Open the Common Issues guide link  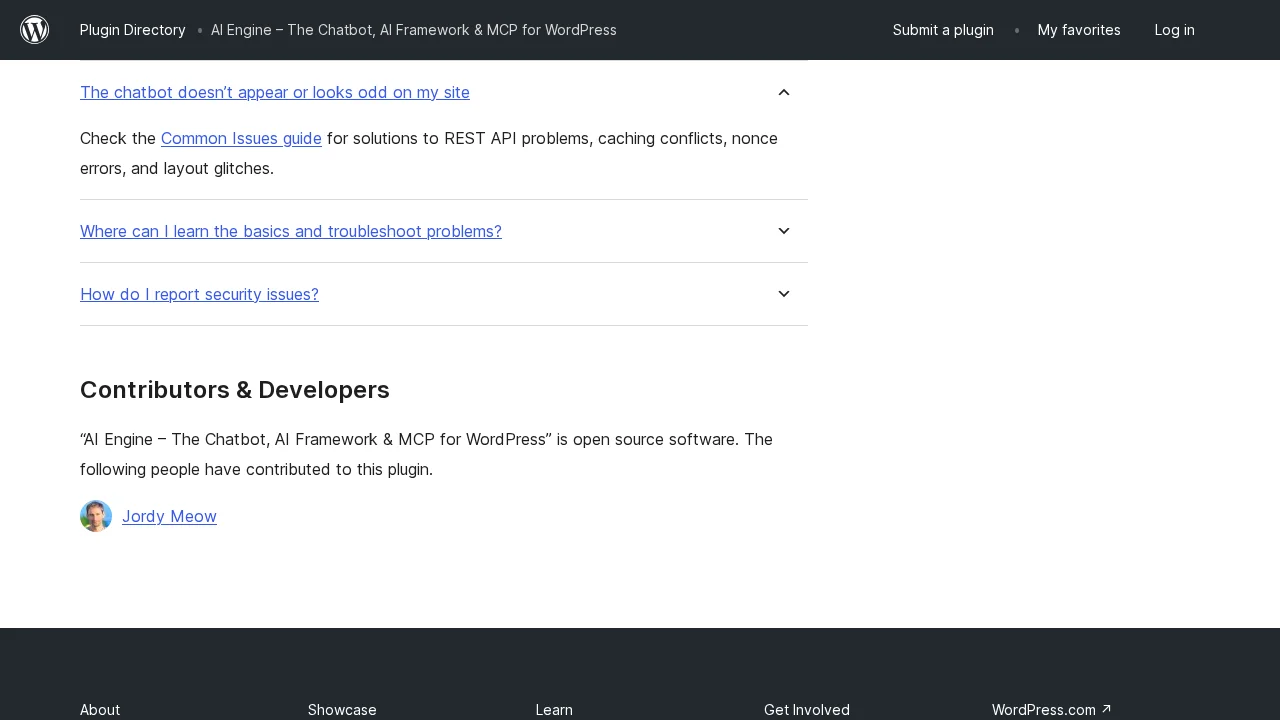[241, 138]
